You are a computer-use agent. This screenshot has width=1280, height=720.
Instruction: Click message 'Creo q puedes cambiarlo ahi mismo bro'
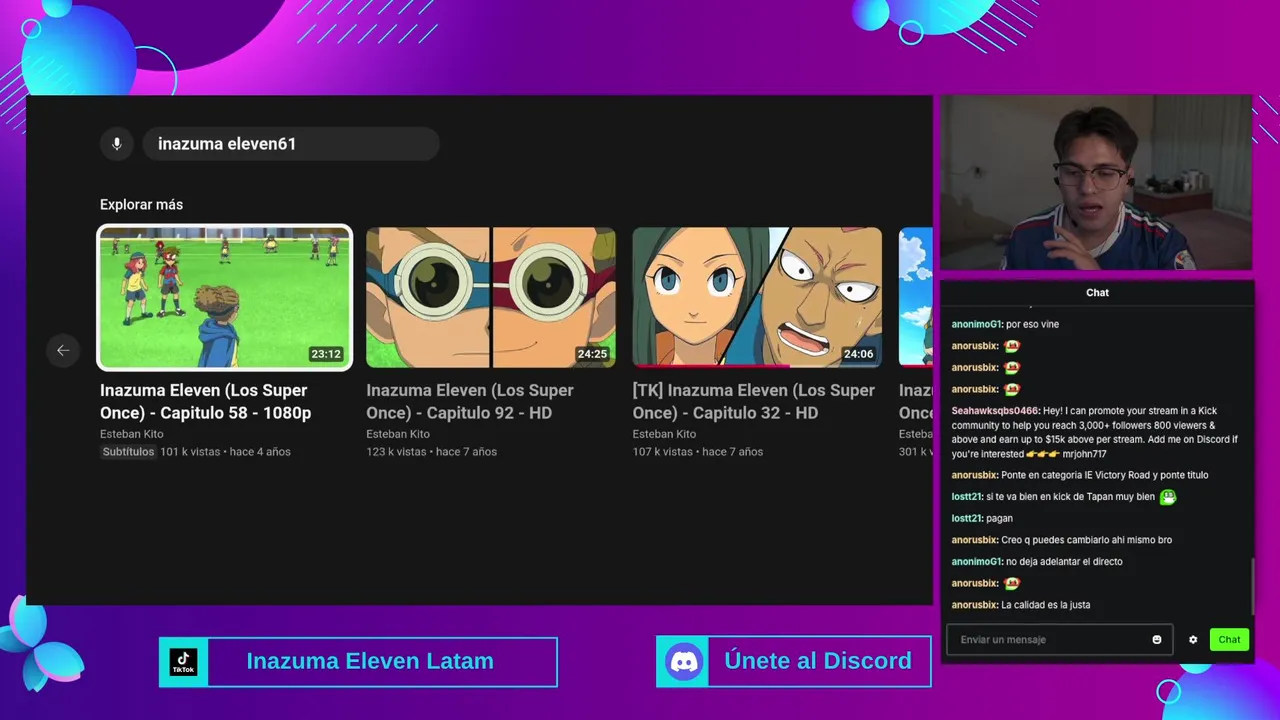tap(1086, 540)
